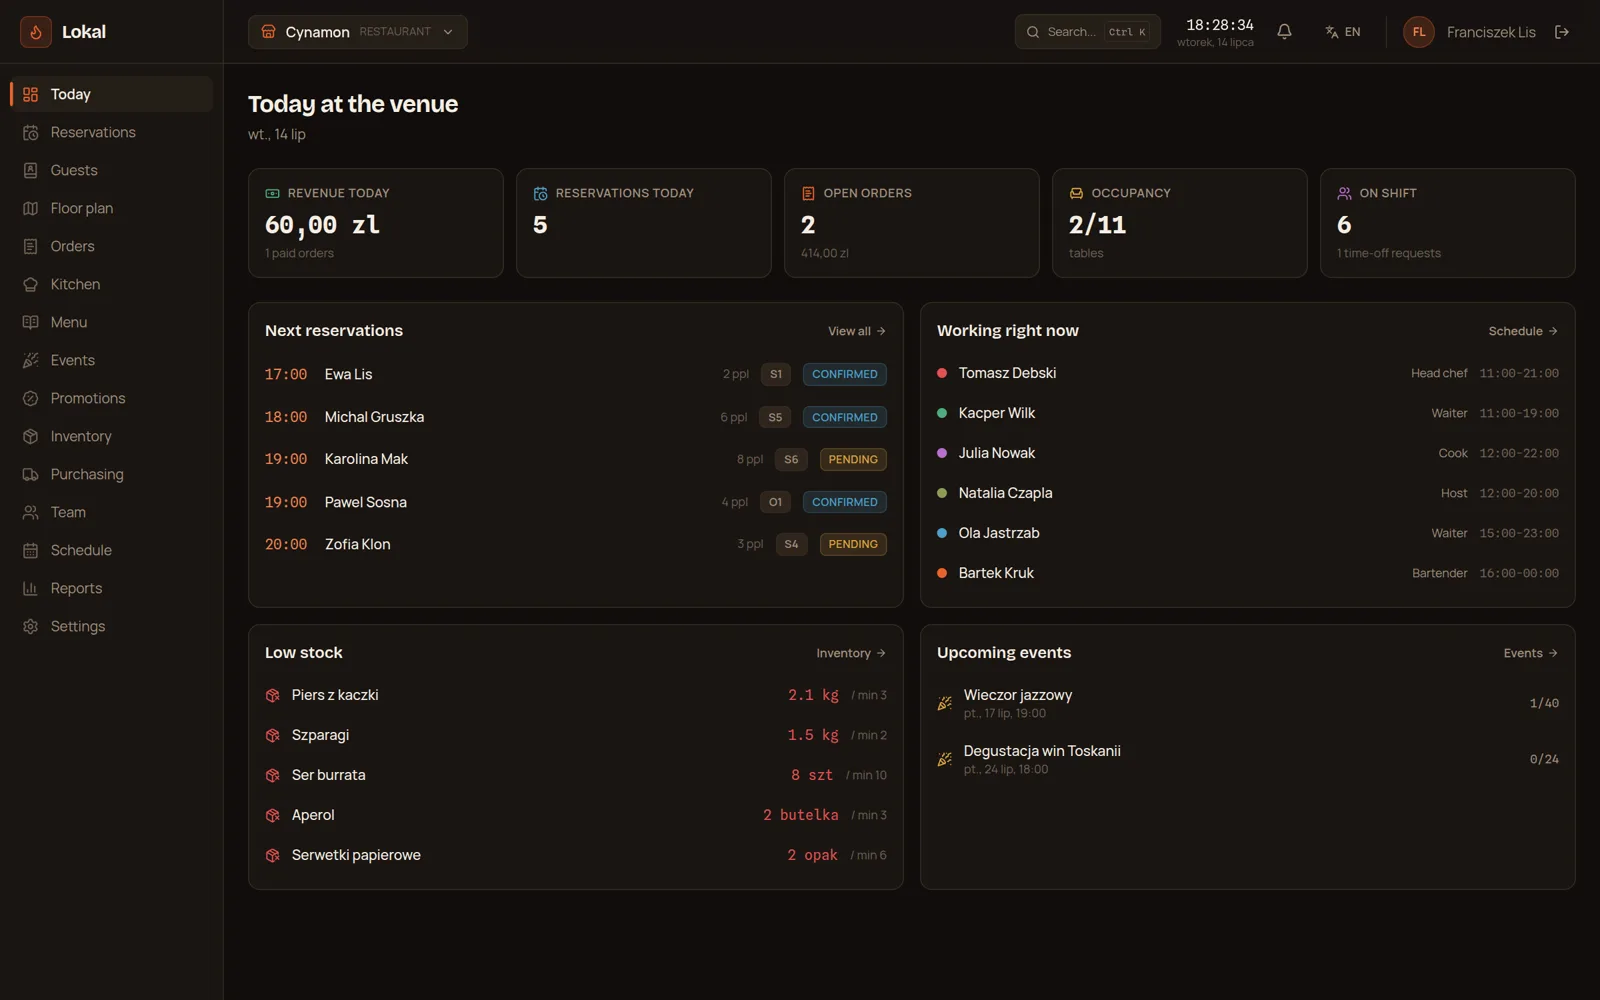The height and width of the screenshot is (1000, 1600).
Task: Click the Kitchen chef hat icon
Action: click(31, 285)
